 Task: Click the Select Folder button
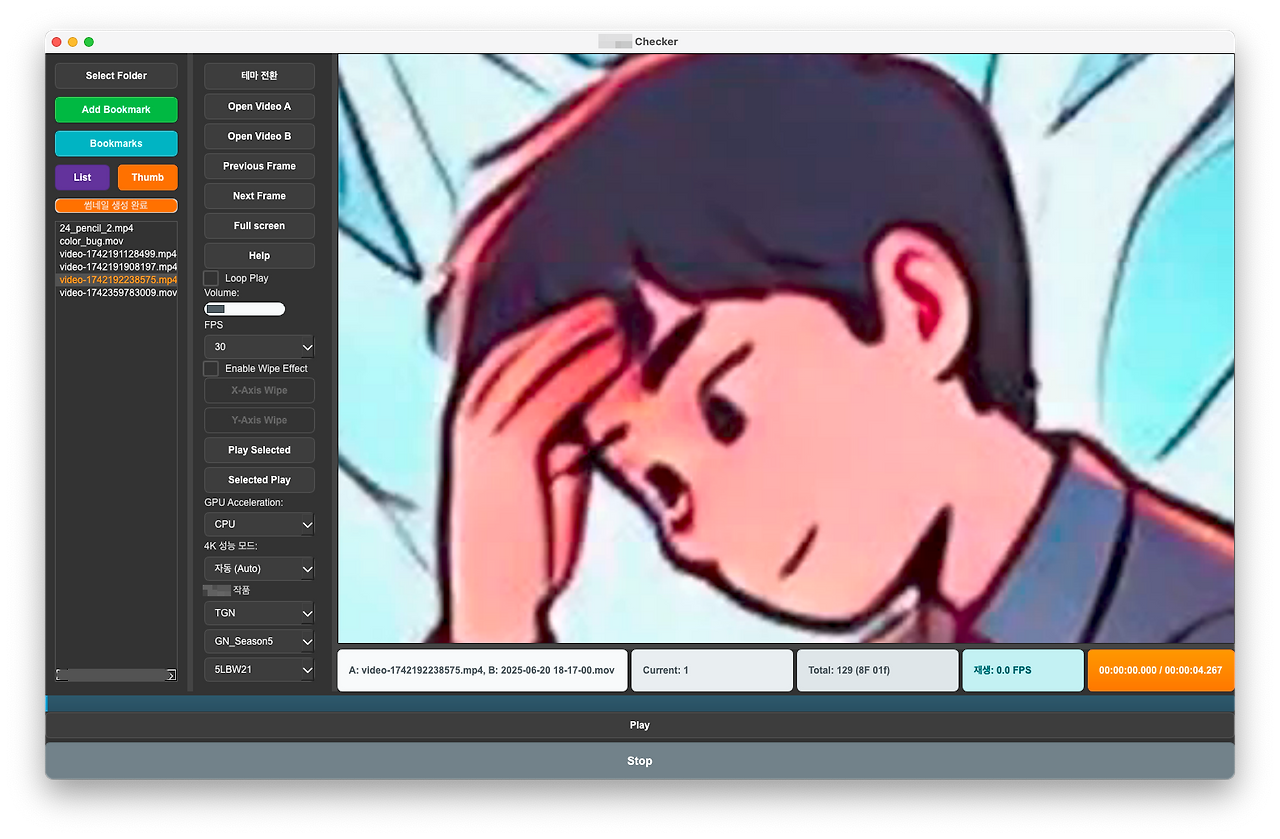pyautogui.click(x=116, y=76)
